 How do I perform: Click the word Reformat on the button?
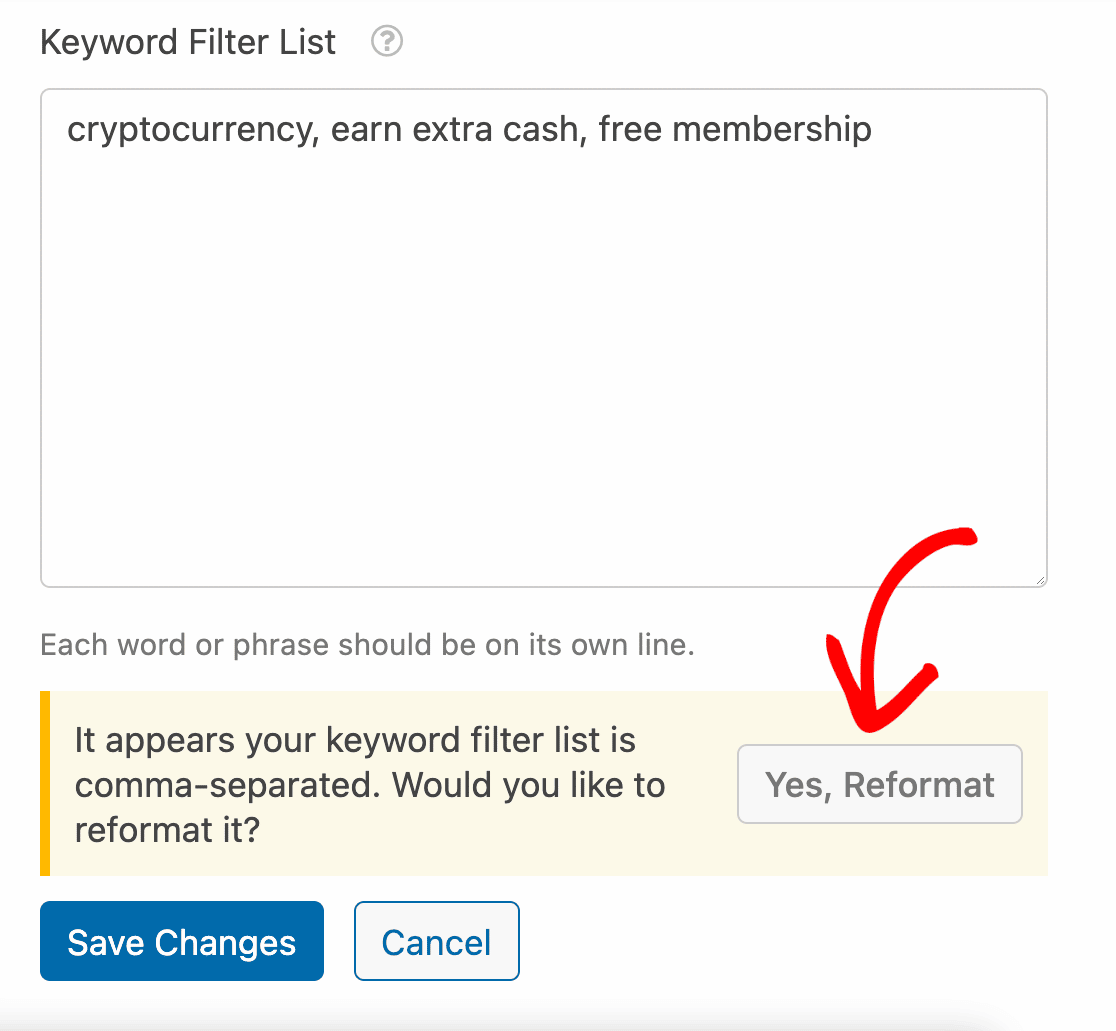click(919, 785)
